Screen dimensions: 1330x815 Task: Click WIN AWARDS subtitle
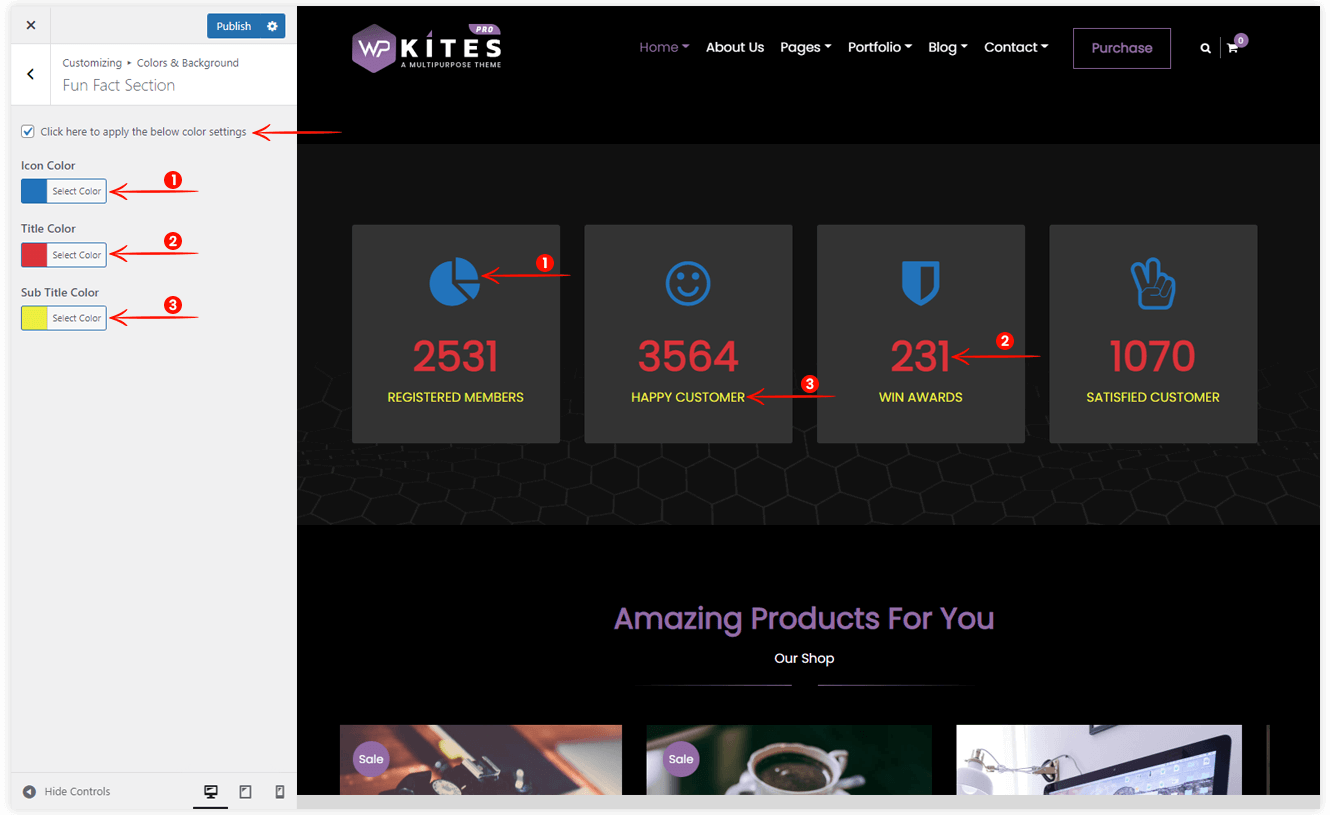(x=920, y=397)
